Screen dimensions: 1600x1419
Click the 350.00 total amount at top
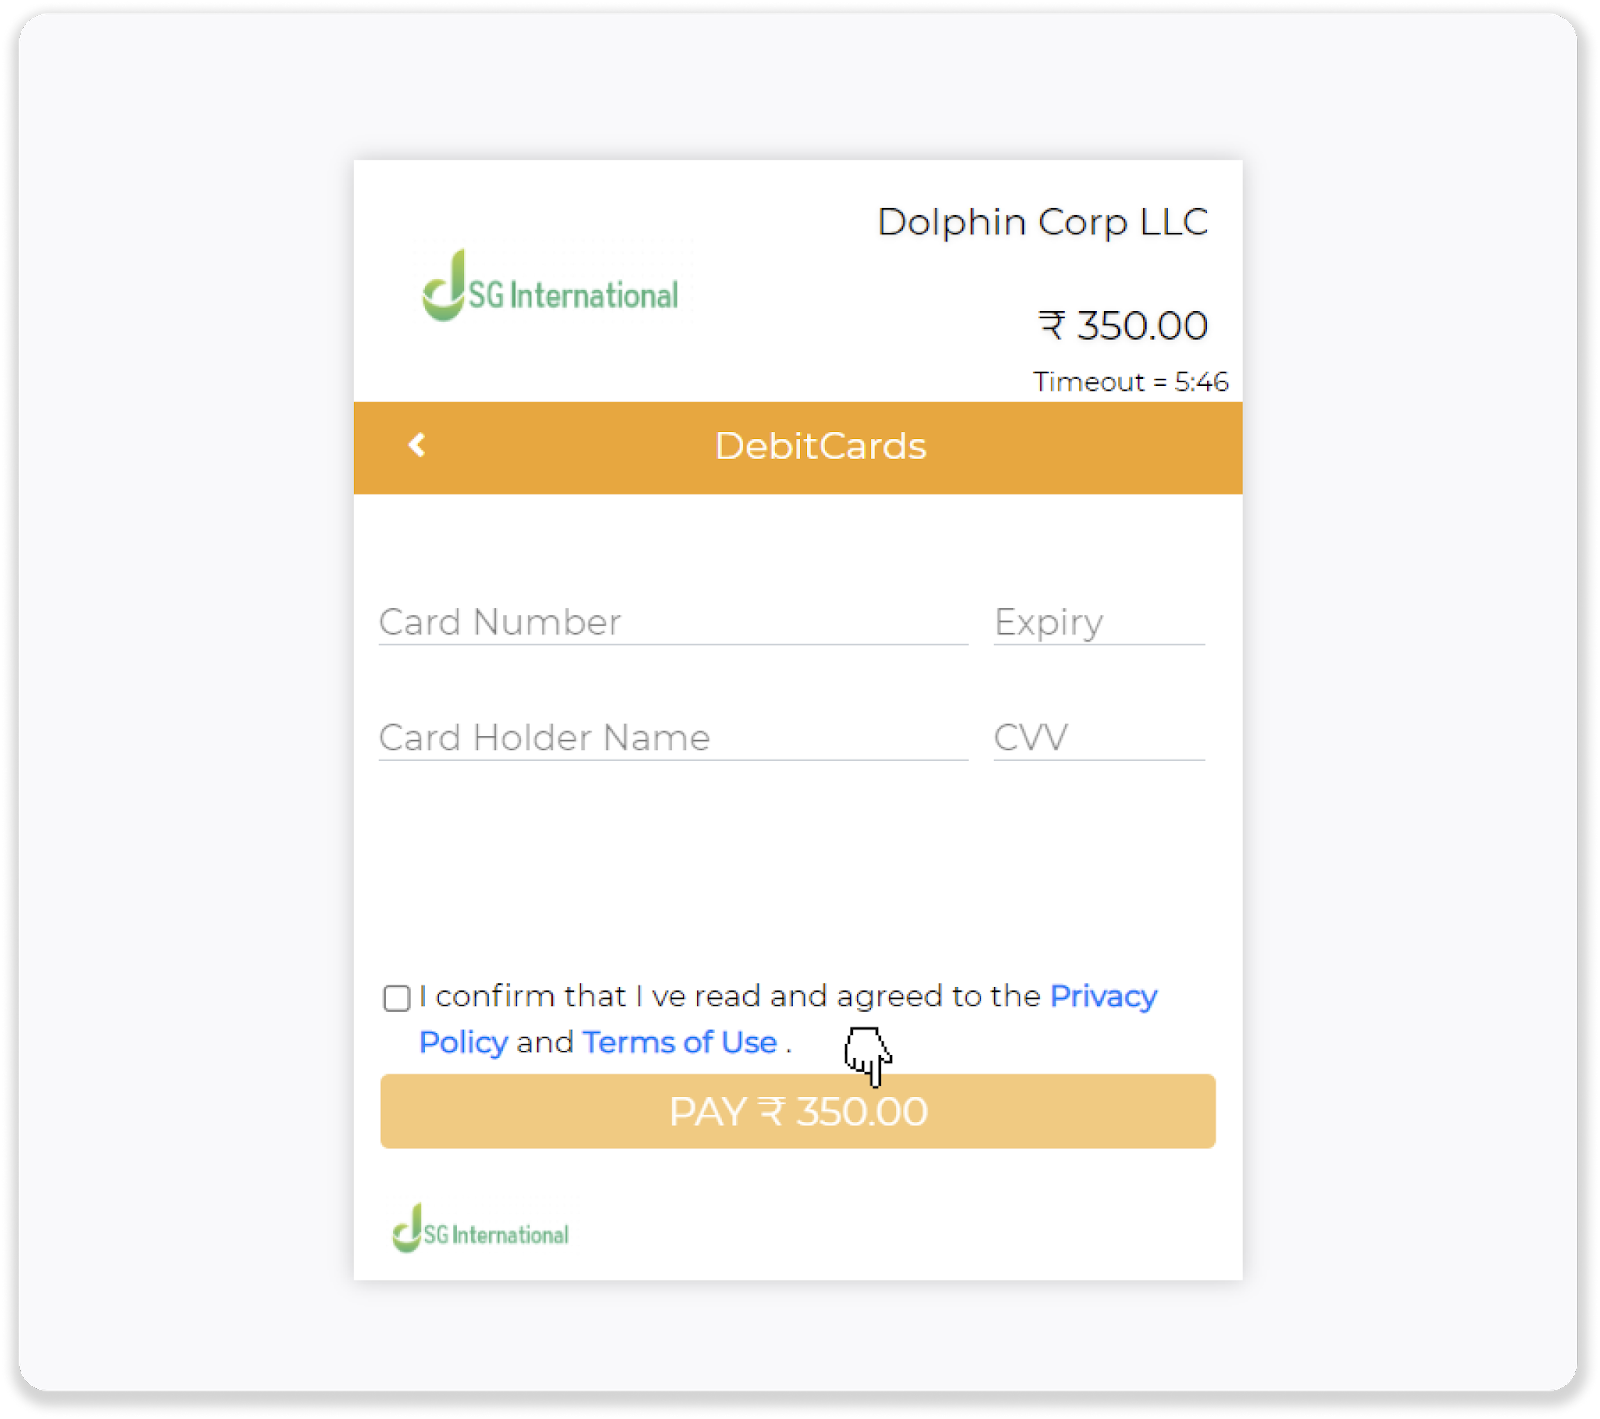1142,326
